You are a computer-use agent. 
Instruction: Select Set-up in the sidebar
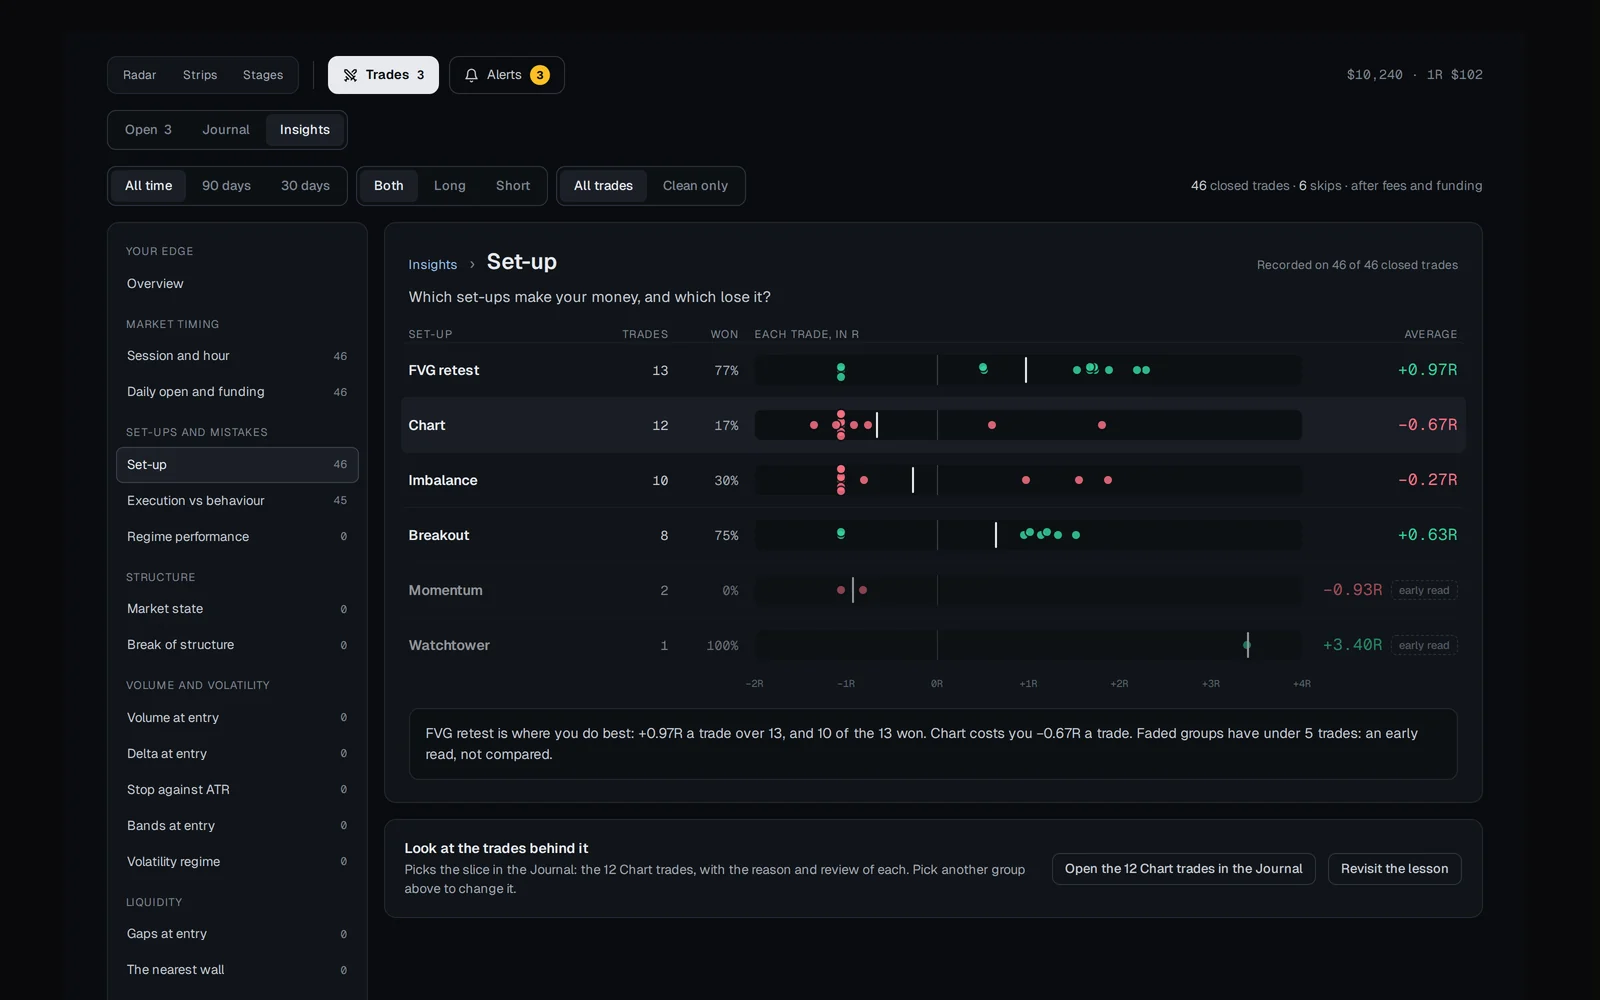[x=237, y=465]
